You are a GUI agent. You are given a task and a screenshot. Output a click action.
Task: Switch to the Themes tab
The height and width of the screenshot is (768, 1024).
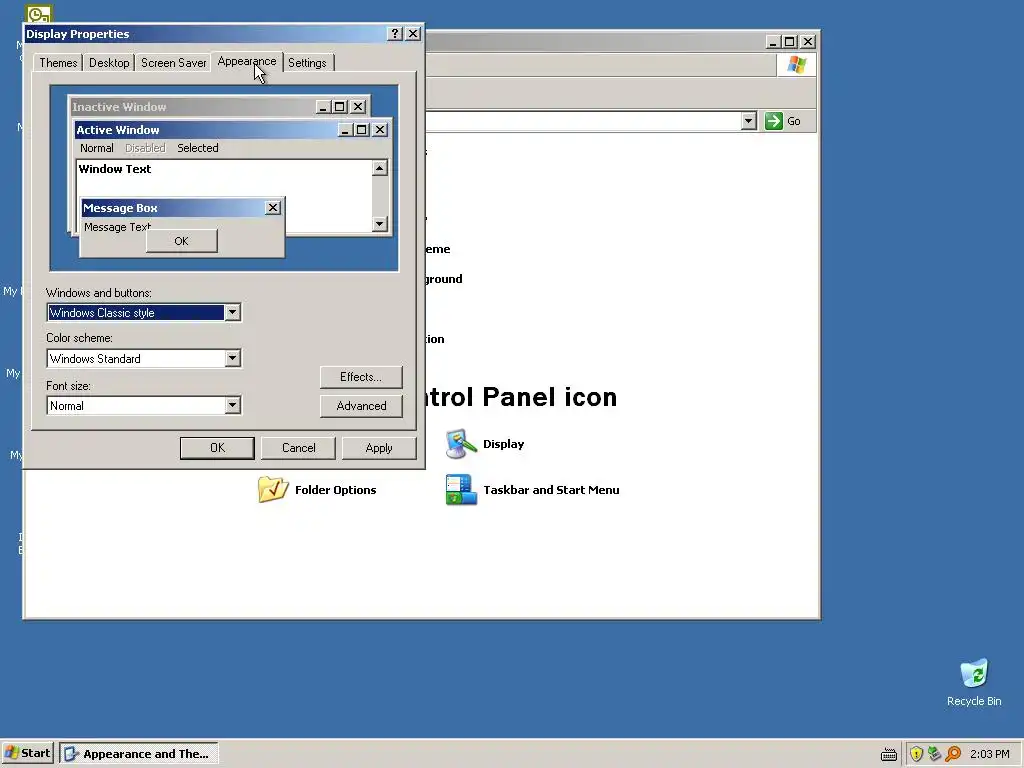coord(58,63)
